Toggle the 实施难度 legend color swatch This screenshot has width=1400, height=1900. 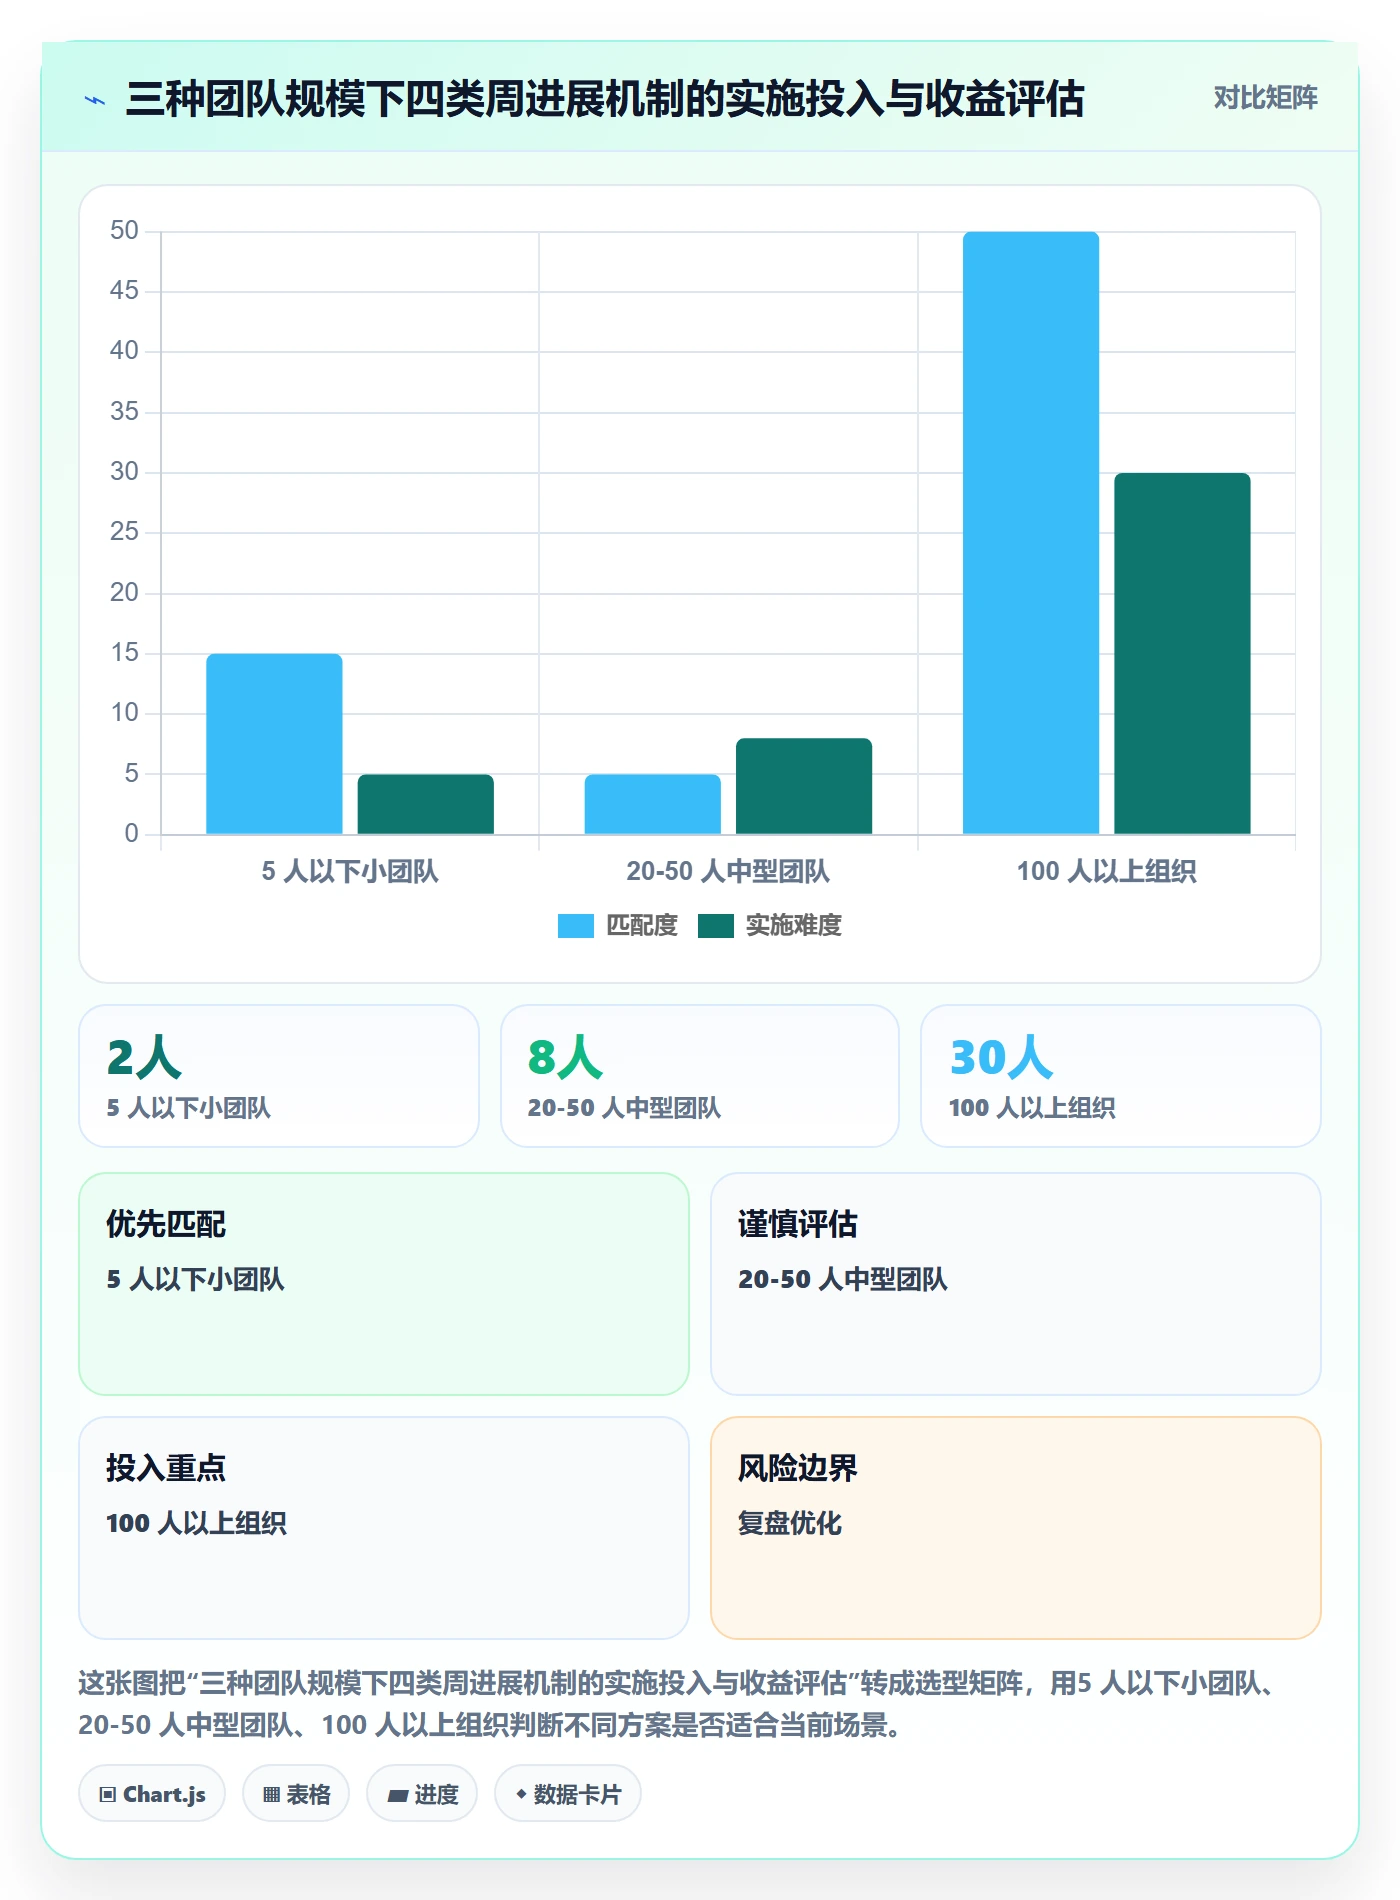[x=715, y=926]
